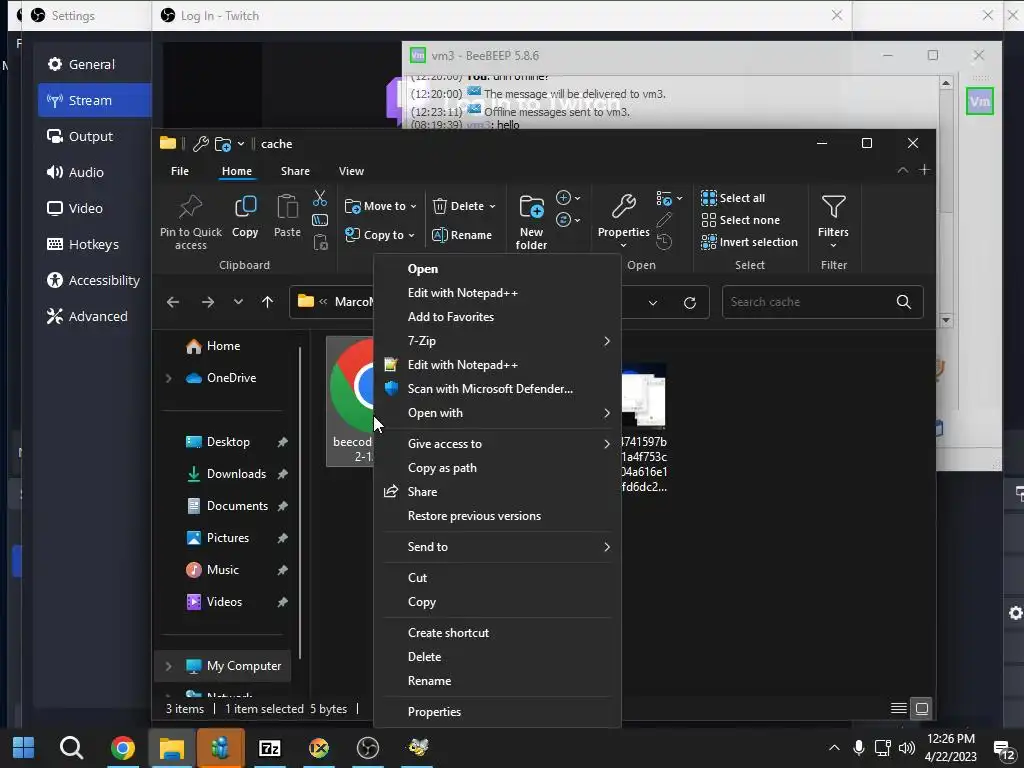This screenshot has height=768, width=1024.
Task: Switch to the Share ribbon tab
Action: click(295, 171)
